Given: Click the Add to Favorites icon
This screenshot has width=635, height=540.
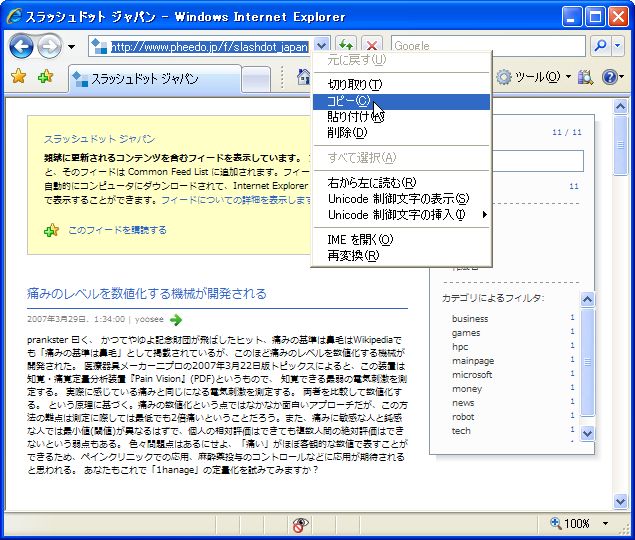Looking at the screenshot, I should tap(45, 76).
